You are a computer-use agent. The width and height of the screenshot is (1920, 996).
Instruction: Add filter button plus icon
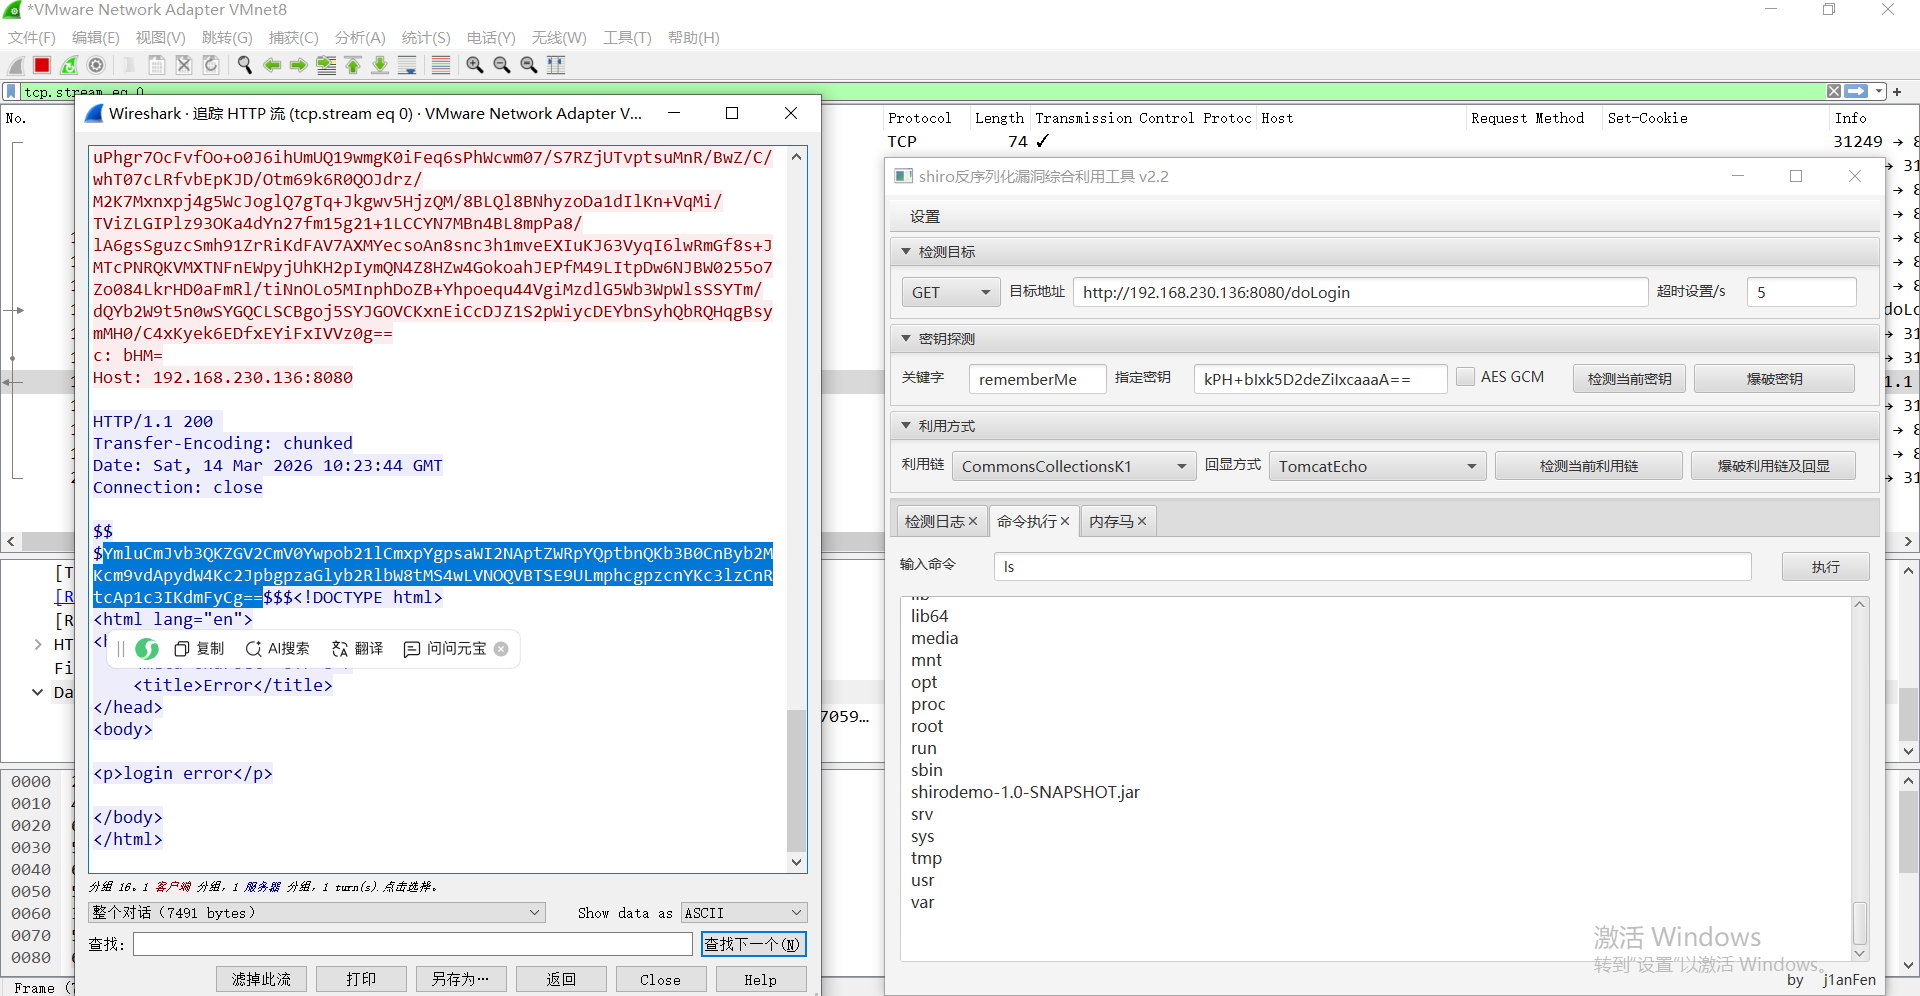pyautogui.click(x=1897, y=91)
